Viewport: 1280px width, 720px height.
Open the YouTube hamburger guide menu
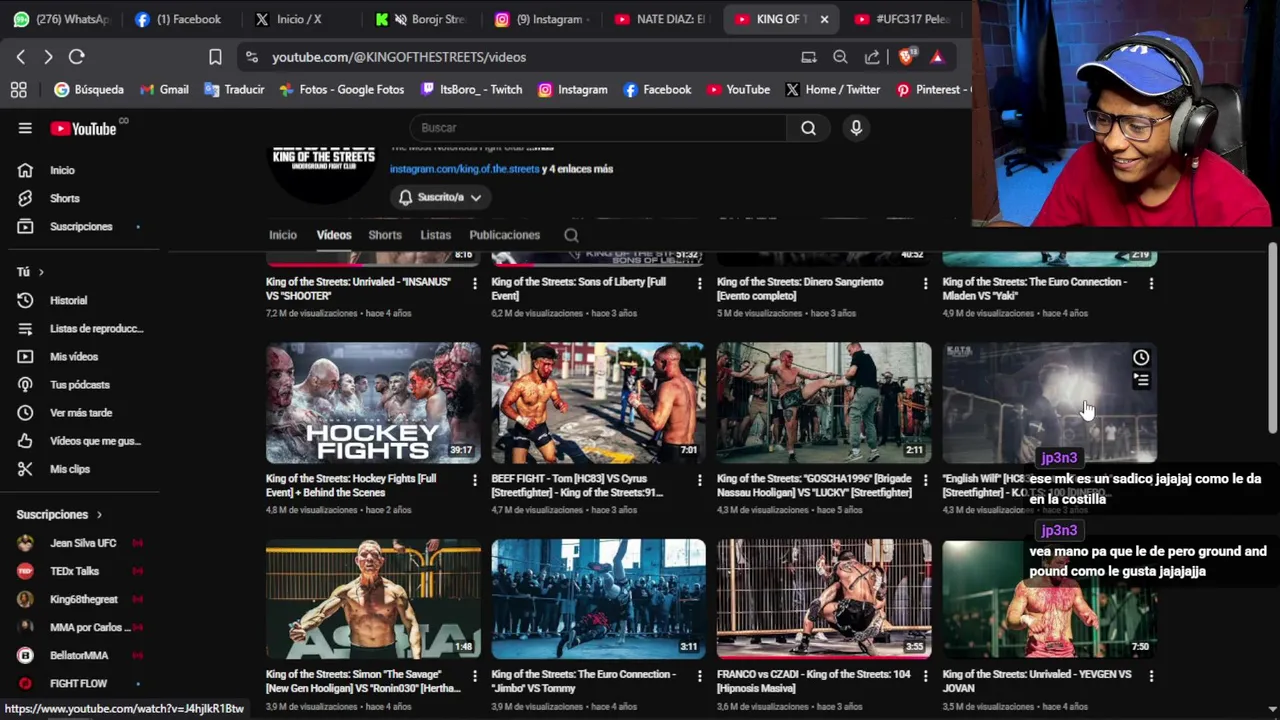[25, 128]
